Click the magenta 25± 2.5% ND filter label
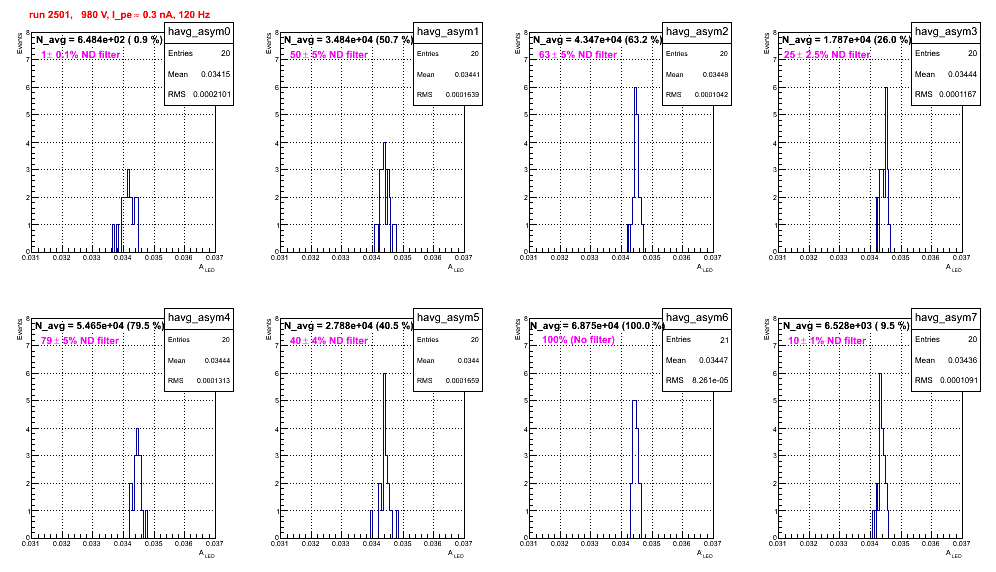This screenshot has height=572, width=996. [x=827, y=55]
